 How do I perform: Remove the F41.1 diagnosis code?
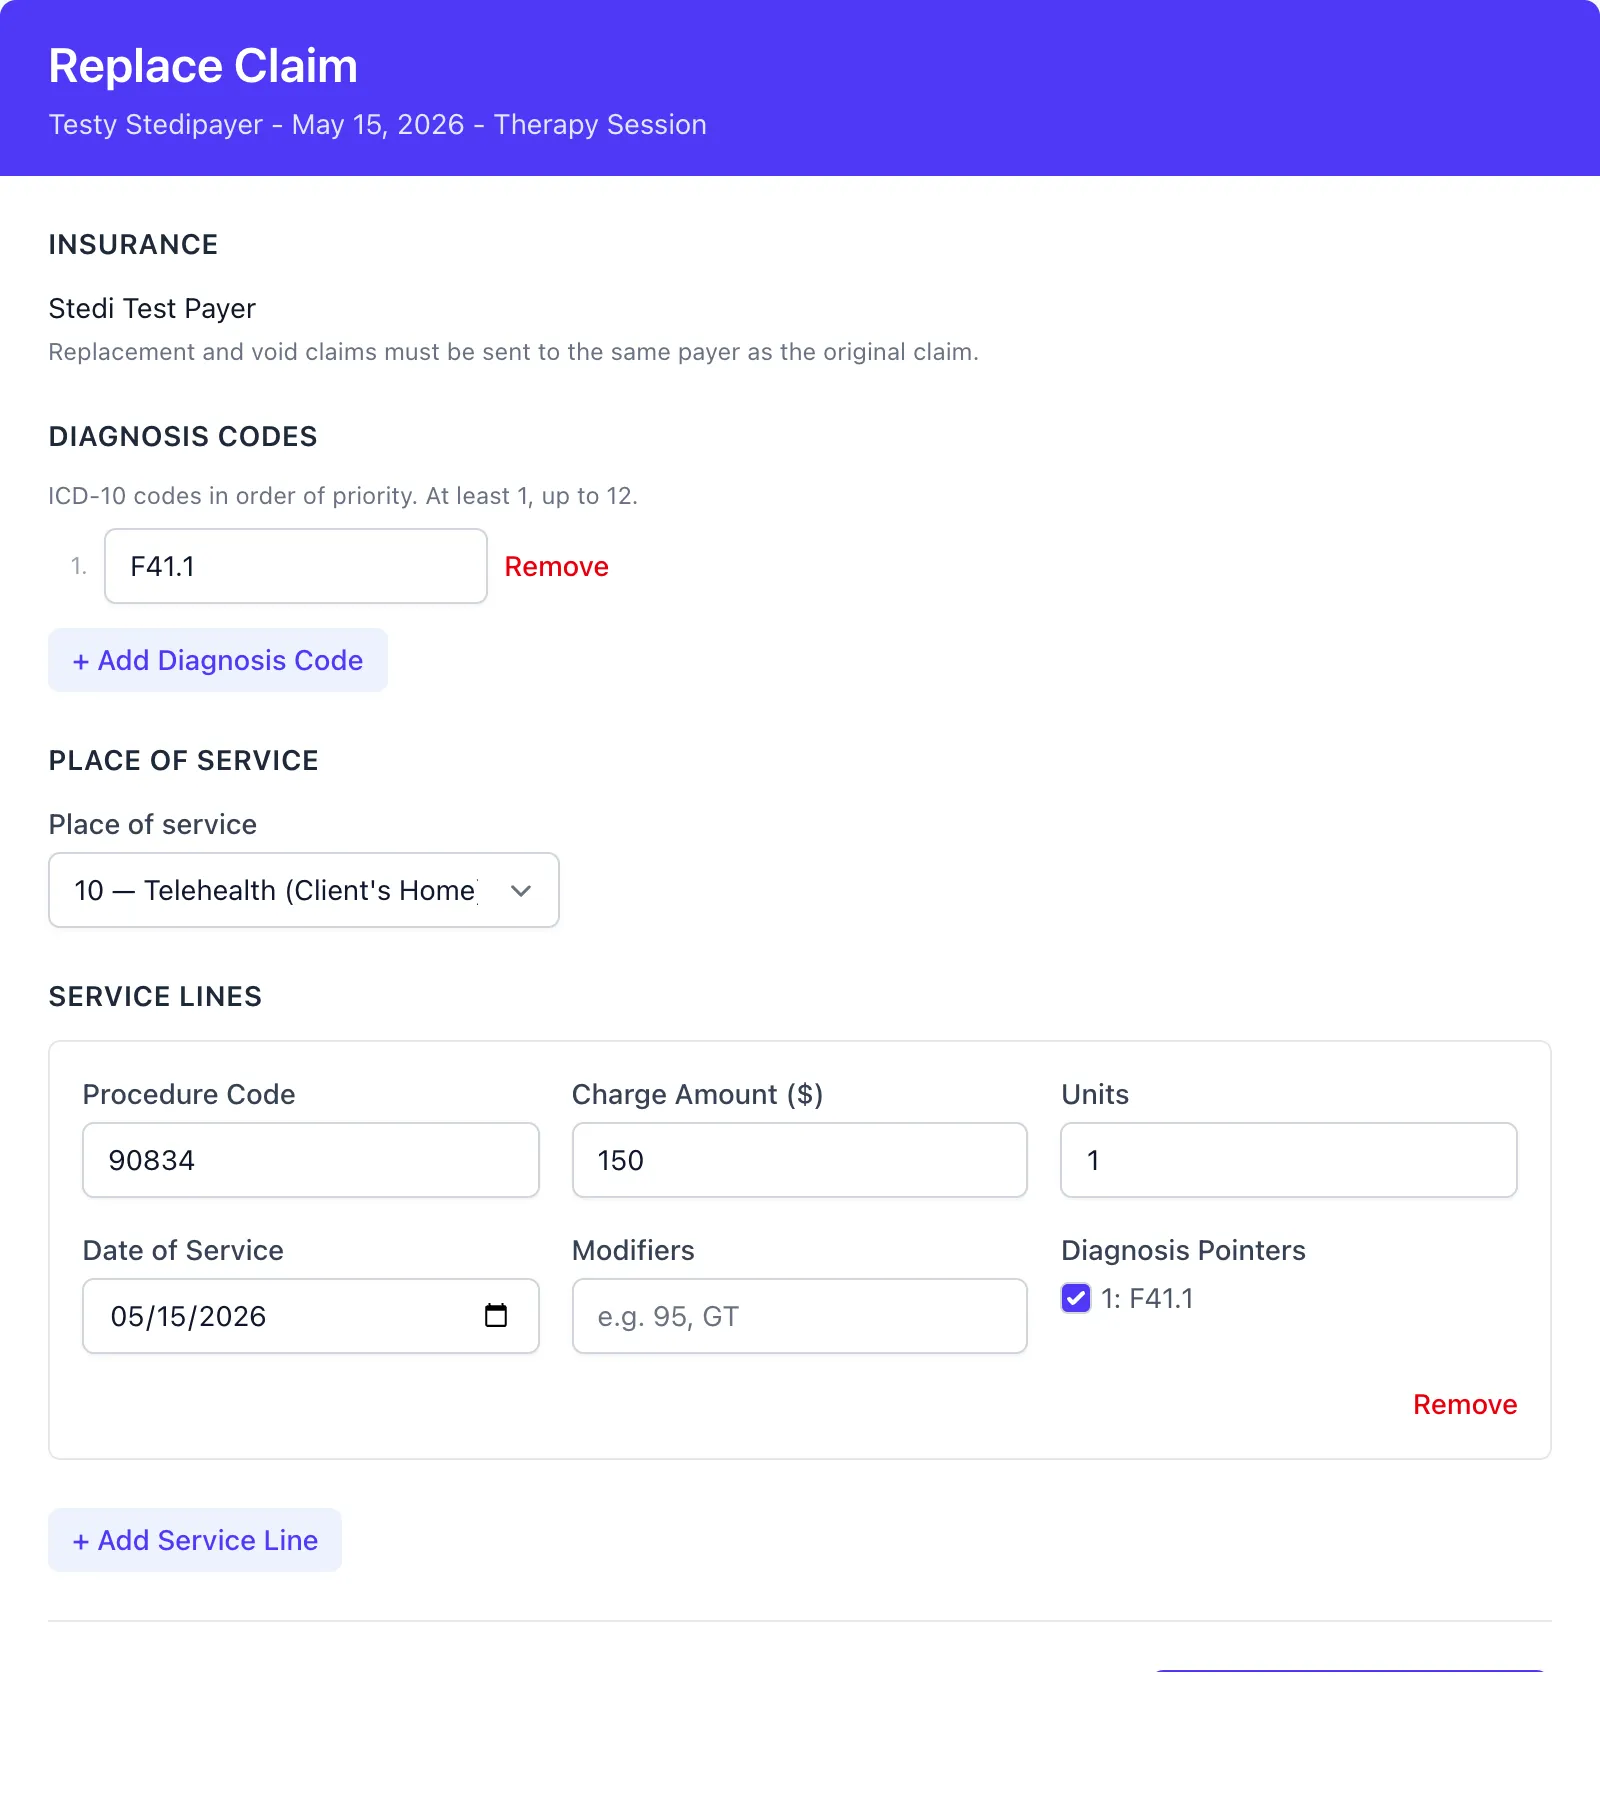click(556, 566)
